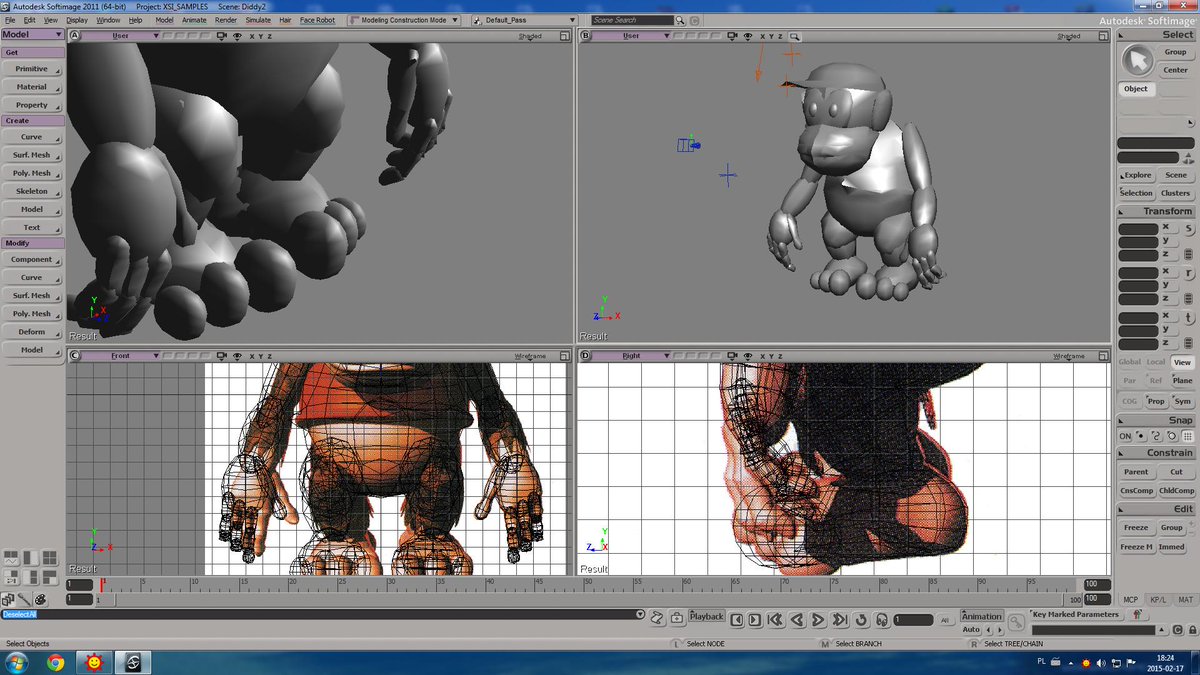Click the magnifier zoom icon in viewport B
This screenshot has height=675, width=1200.
[795, 36]
